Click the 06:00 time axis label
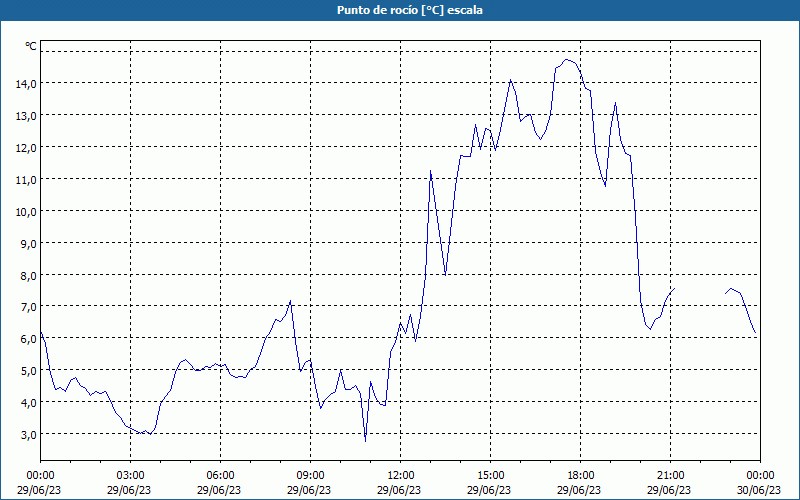The image size is (800, 500). coord(220,476)
